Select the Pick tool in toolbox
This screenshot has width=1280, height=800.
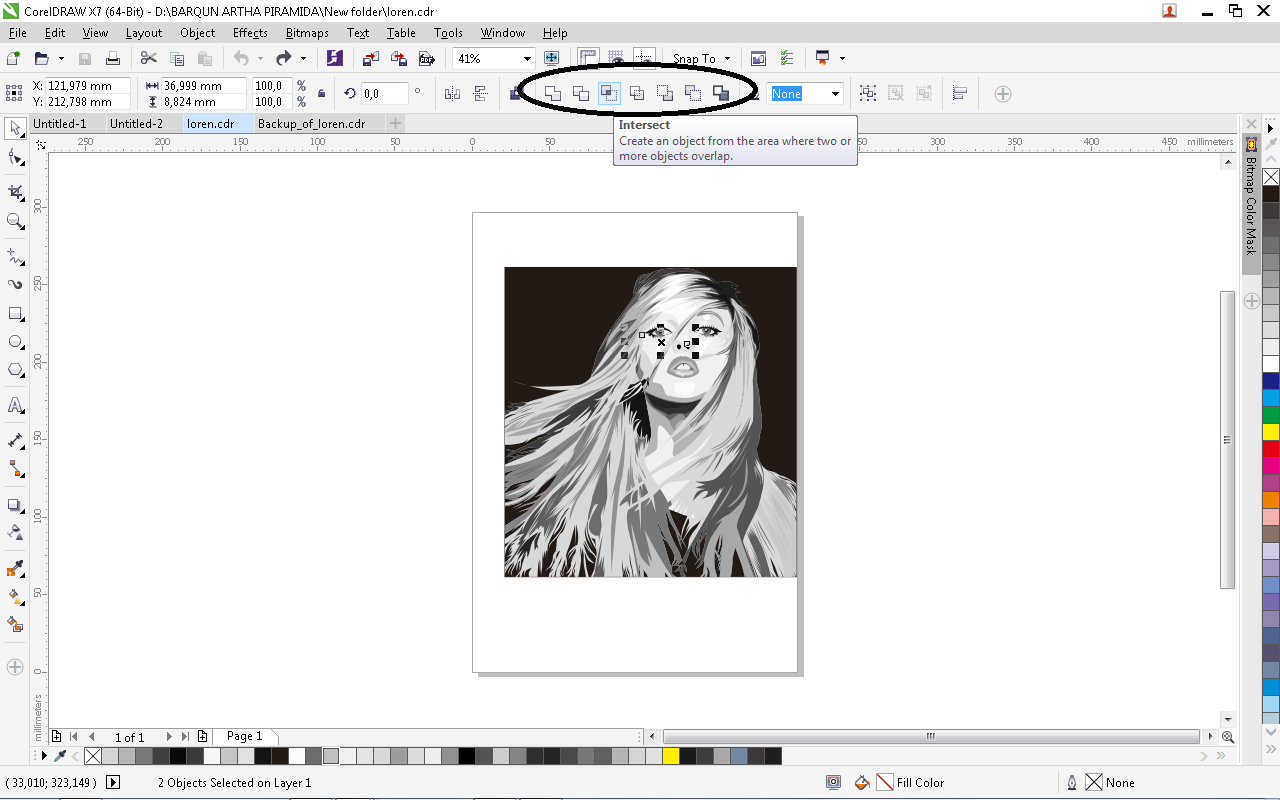coord(15,128)
